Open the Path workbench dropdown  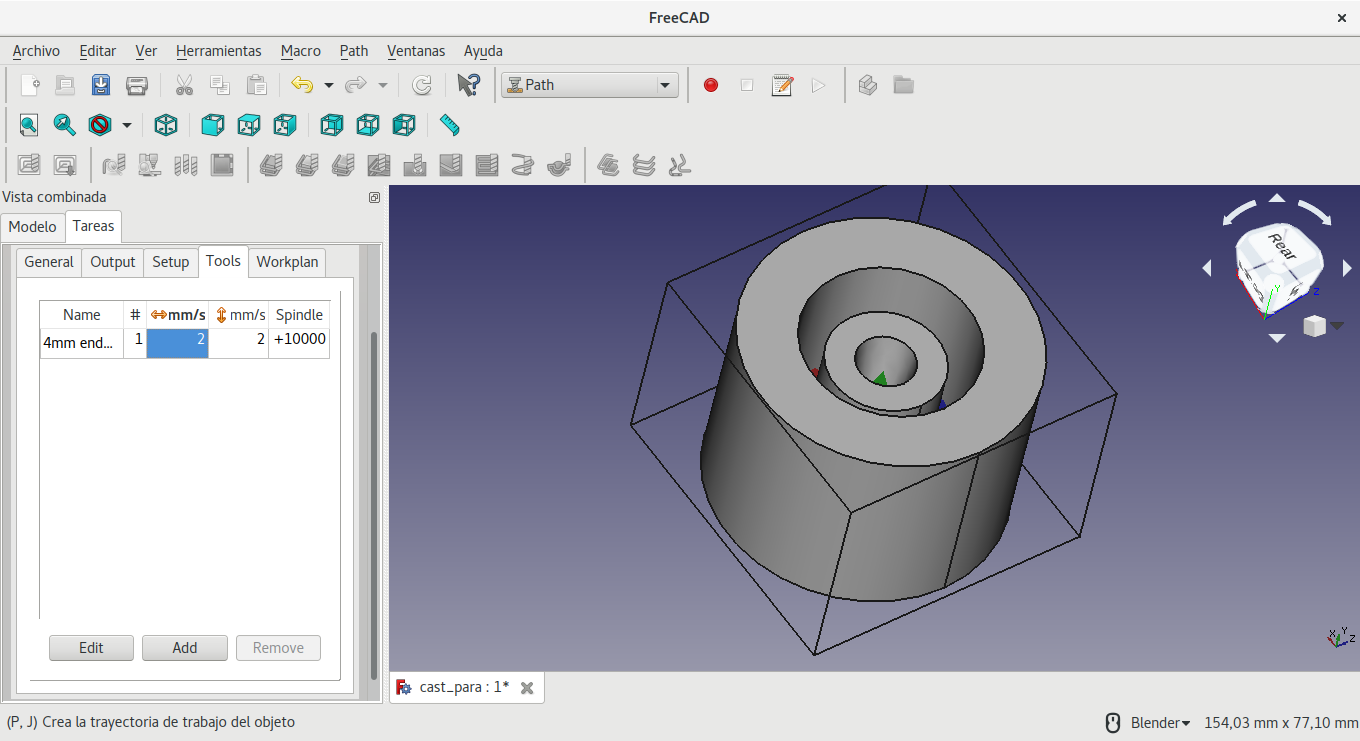coord(589,85)
